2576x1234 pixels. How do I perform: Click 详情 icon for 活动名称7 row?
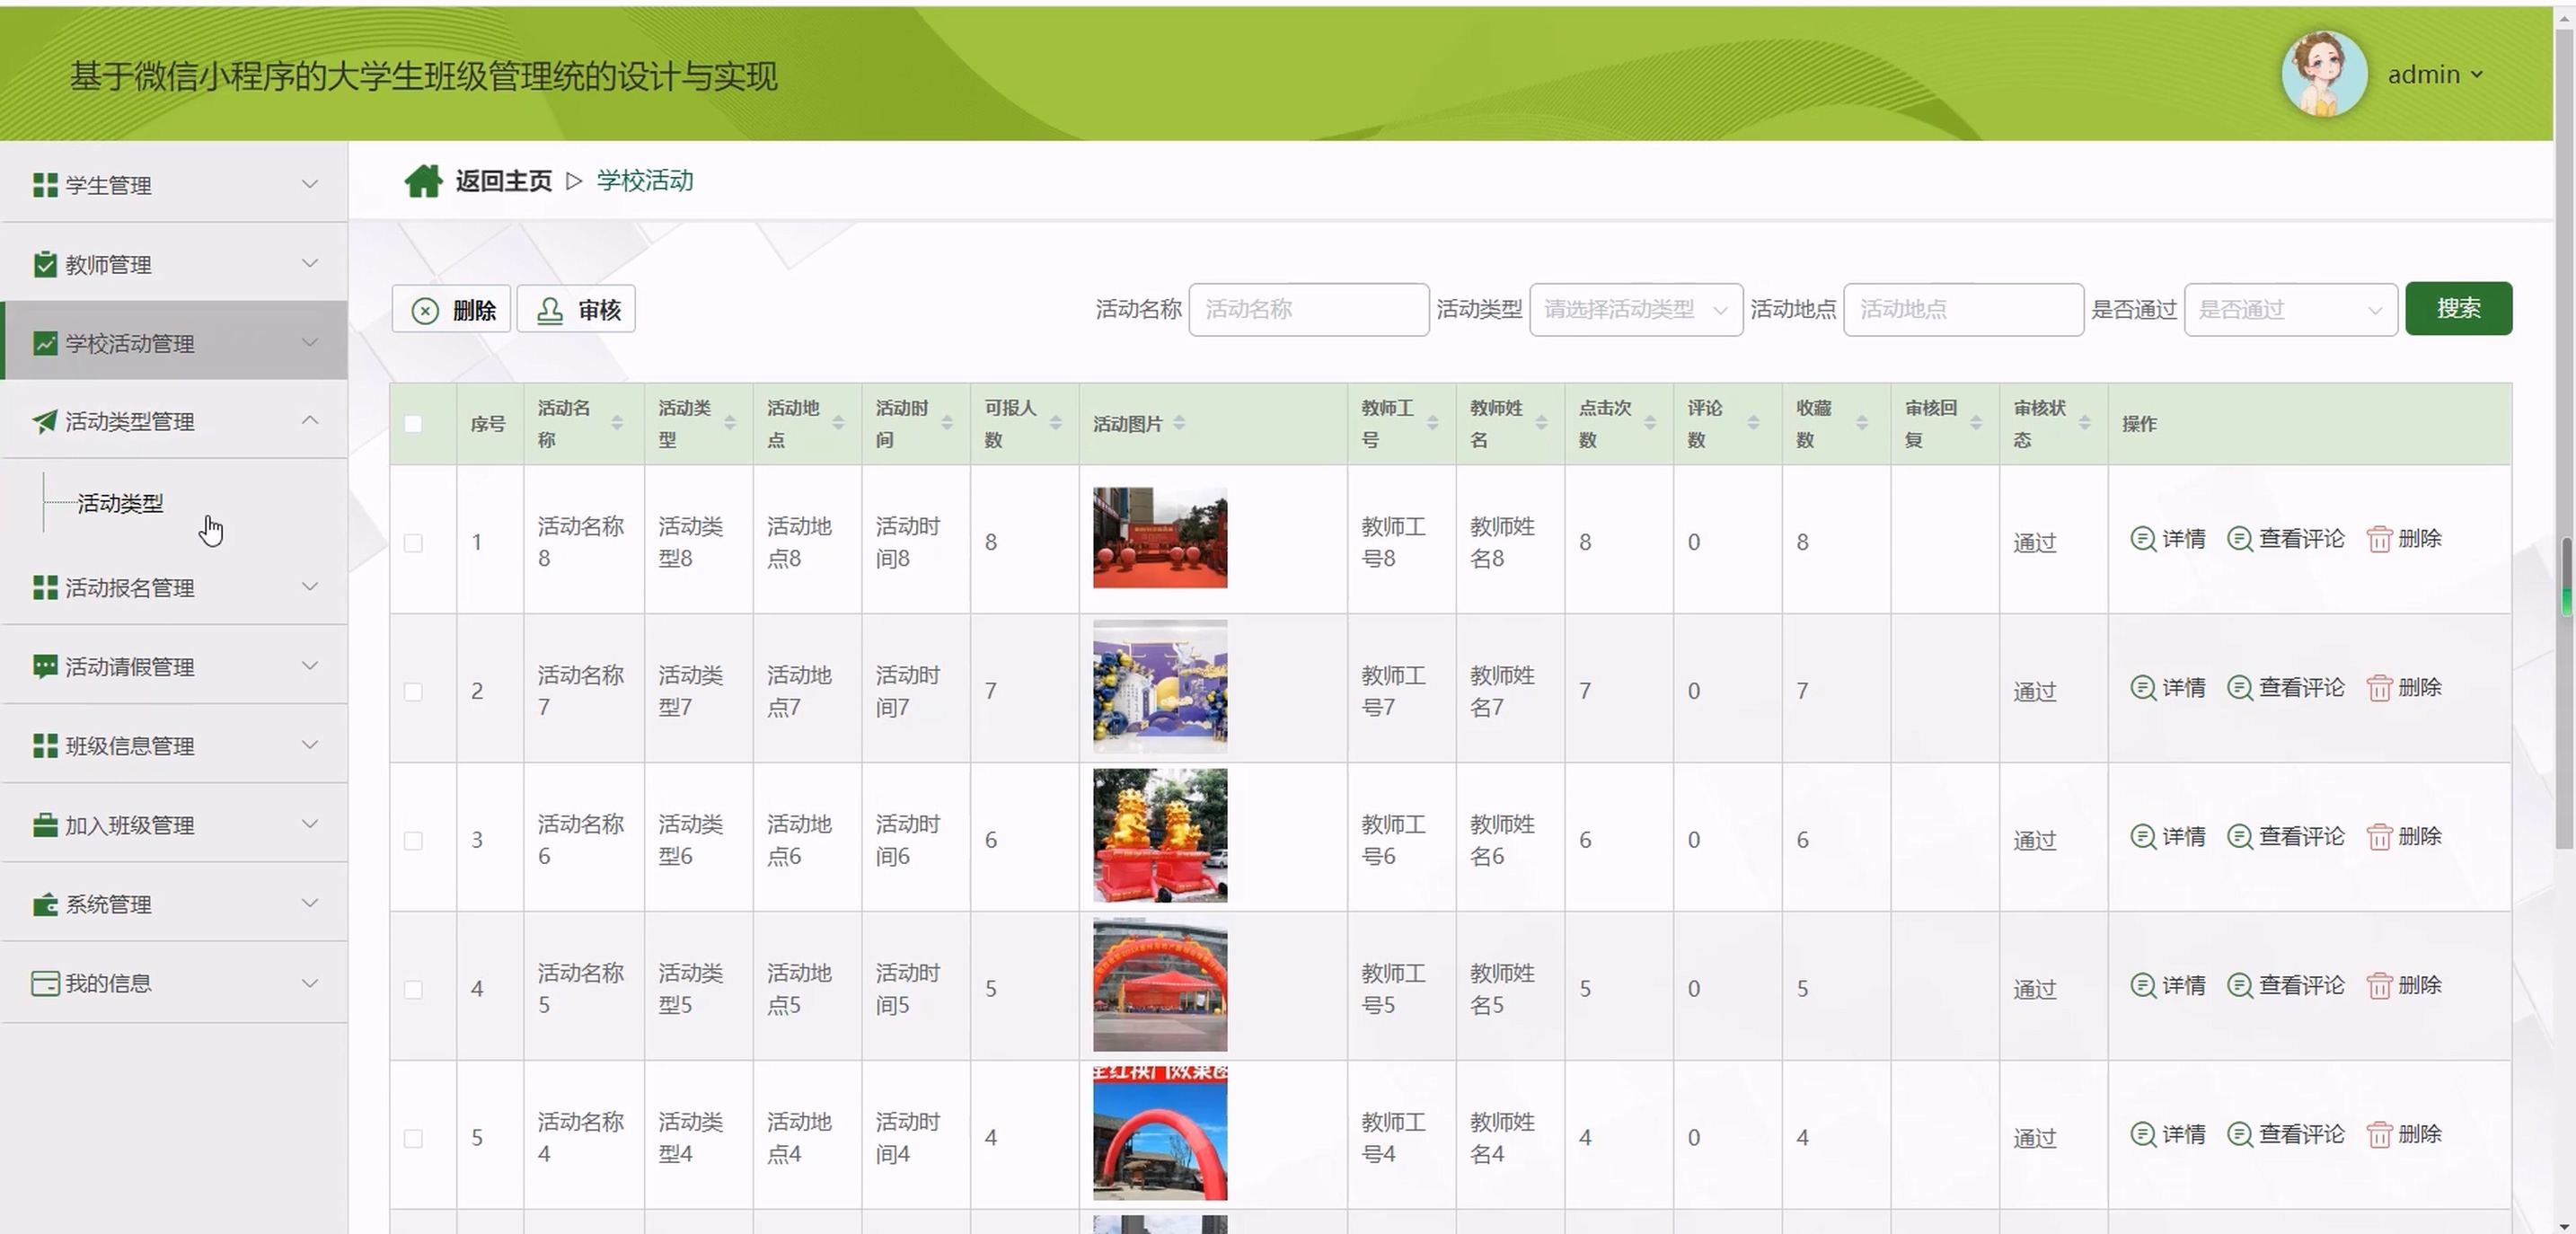point(2143,688)
